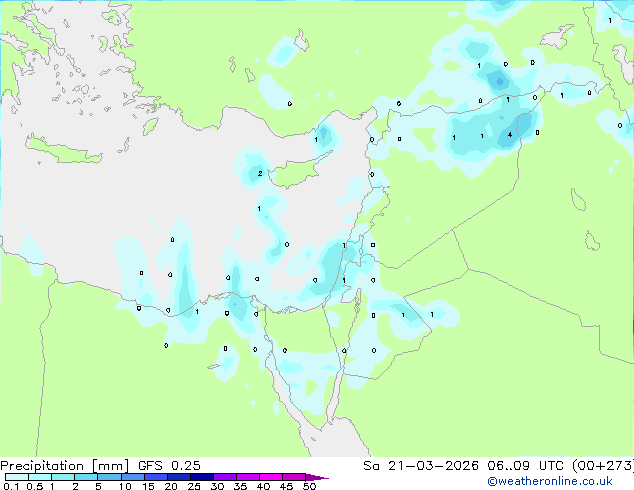634x490 pixels.
Task: Click the 30–35 mm purple legend swatch
Action: (x=224, y=477)
